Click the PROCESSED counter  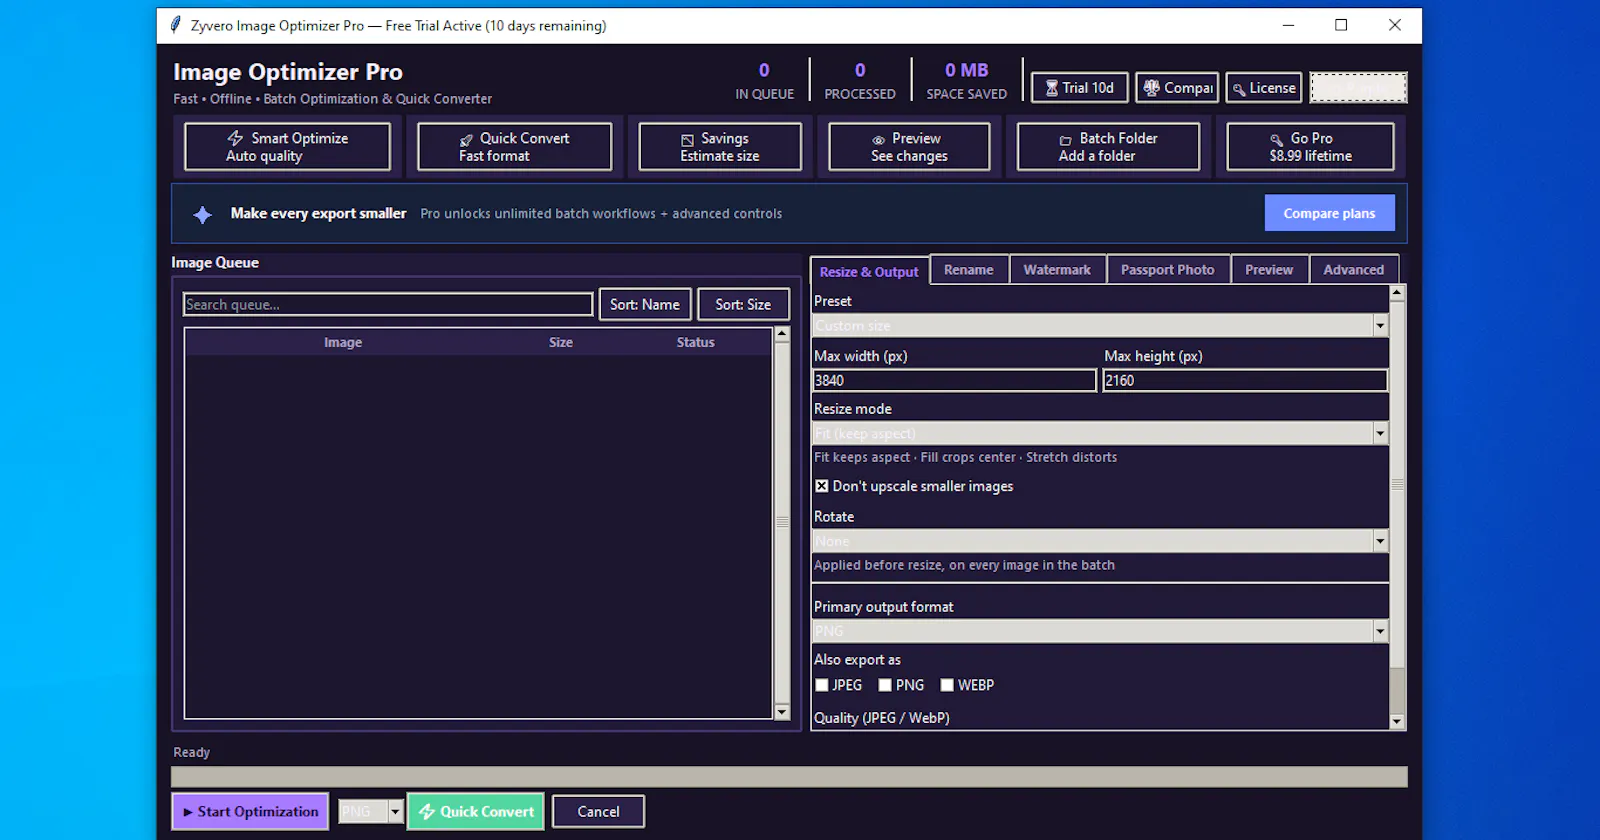click(x=860, y=80)
